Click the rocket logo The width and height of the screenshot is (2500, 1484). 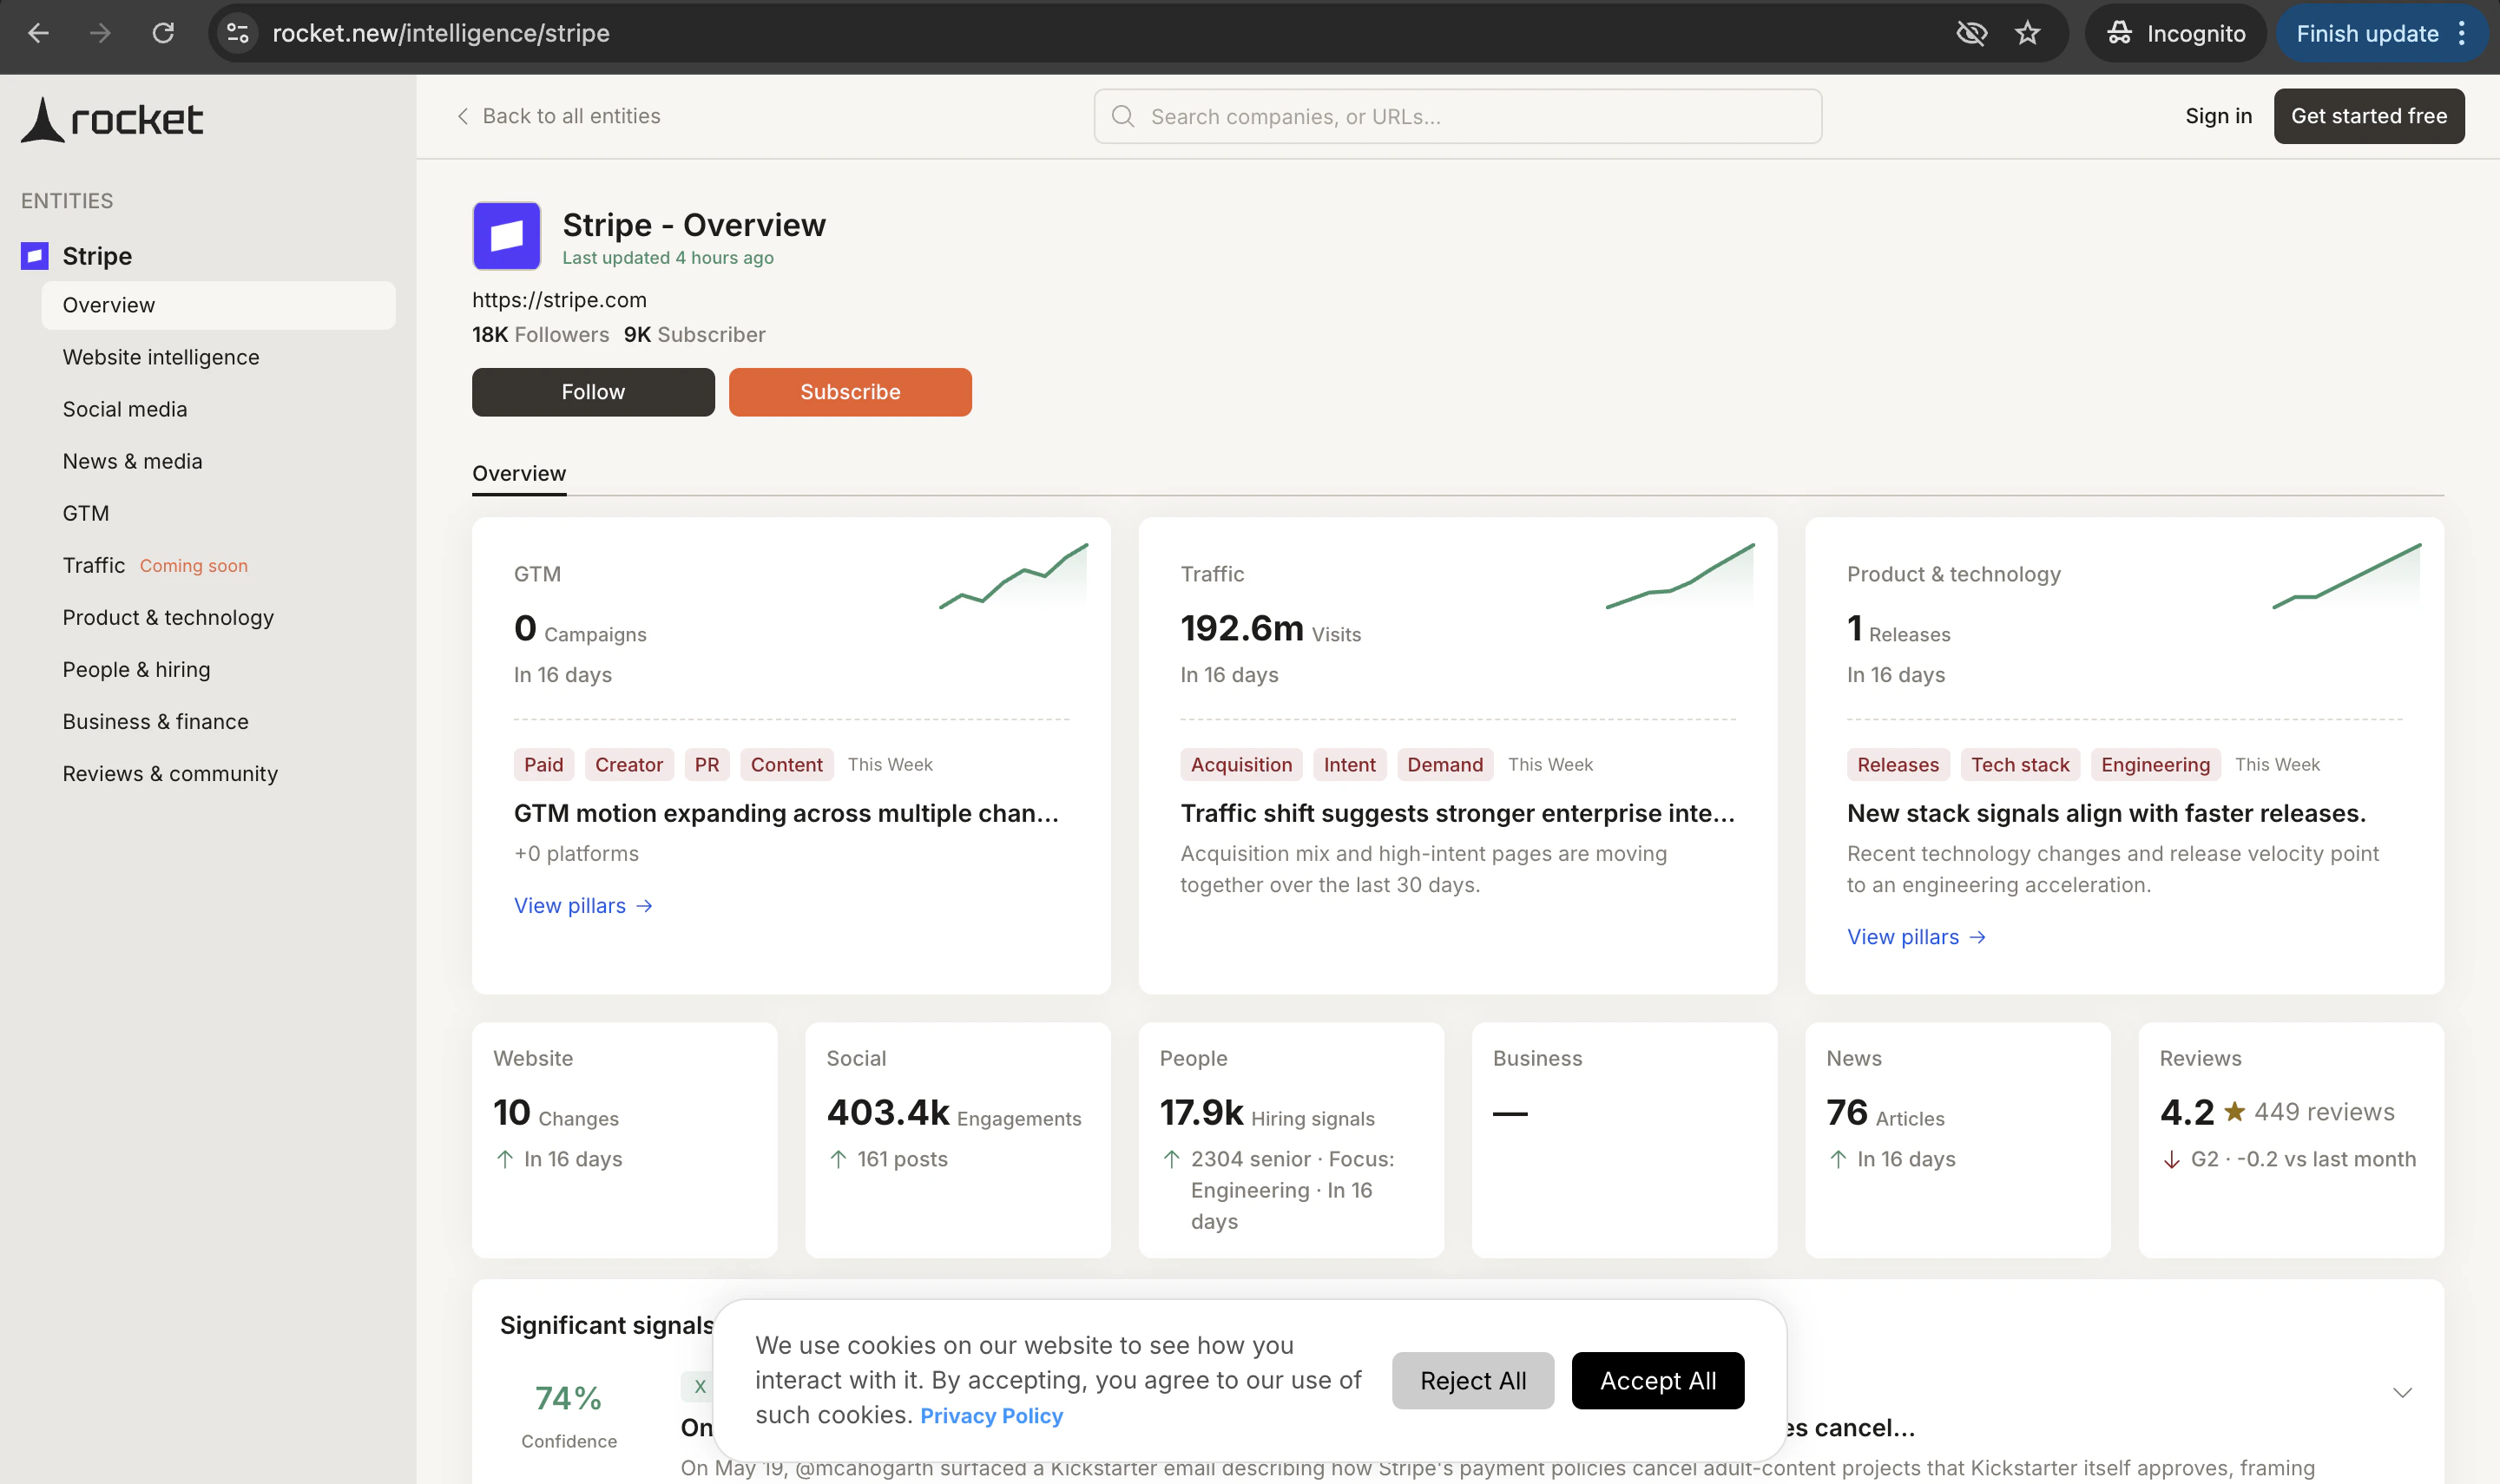pyautogui.click(x=112, y=120)
